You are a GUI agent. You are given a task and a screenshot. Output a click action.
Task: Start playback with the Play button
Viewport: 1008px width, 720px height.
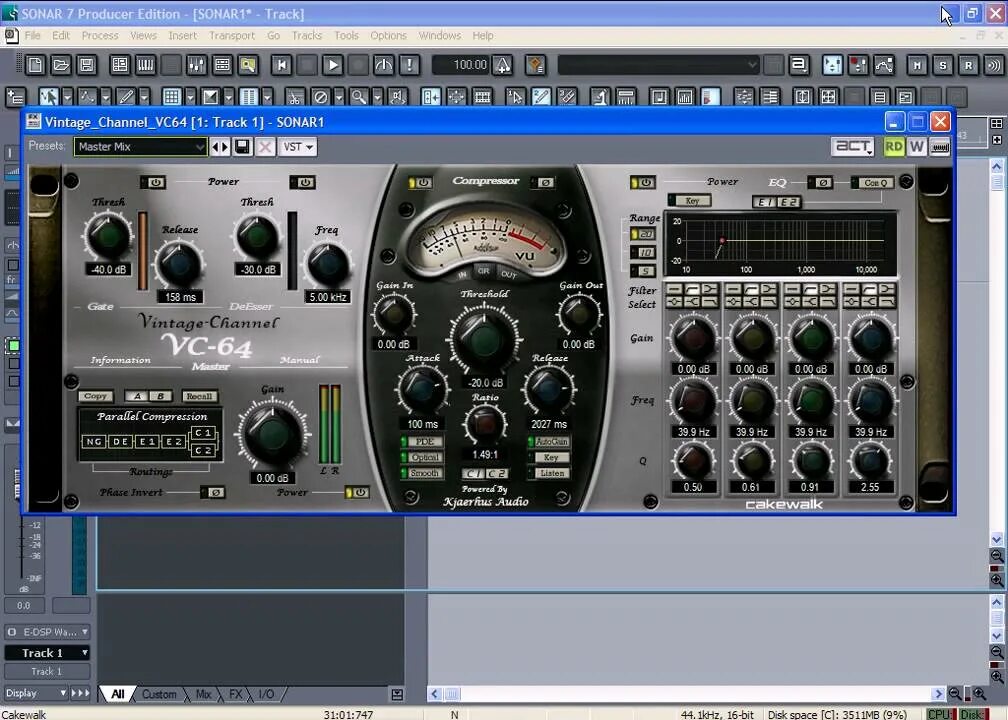click(x=332, y=64)
